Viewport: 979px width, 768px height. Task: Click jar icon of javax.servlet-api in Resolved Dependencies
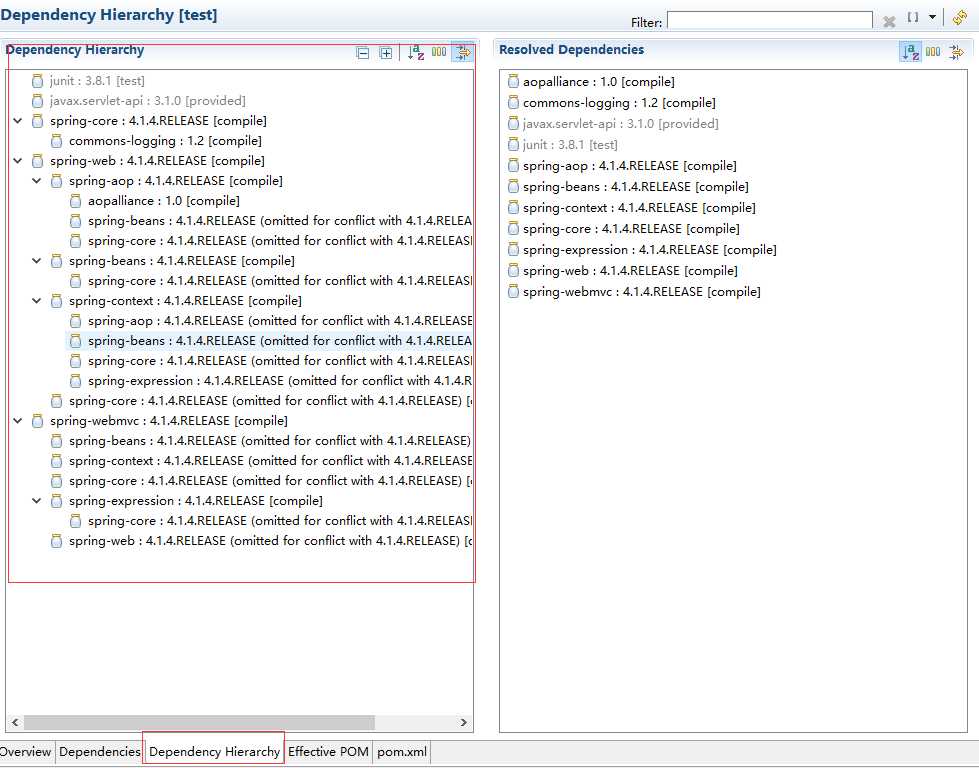(x=513, y=124)
